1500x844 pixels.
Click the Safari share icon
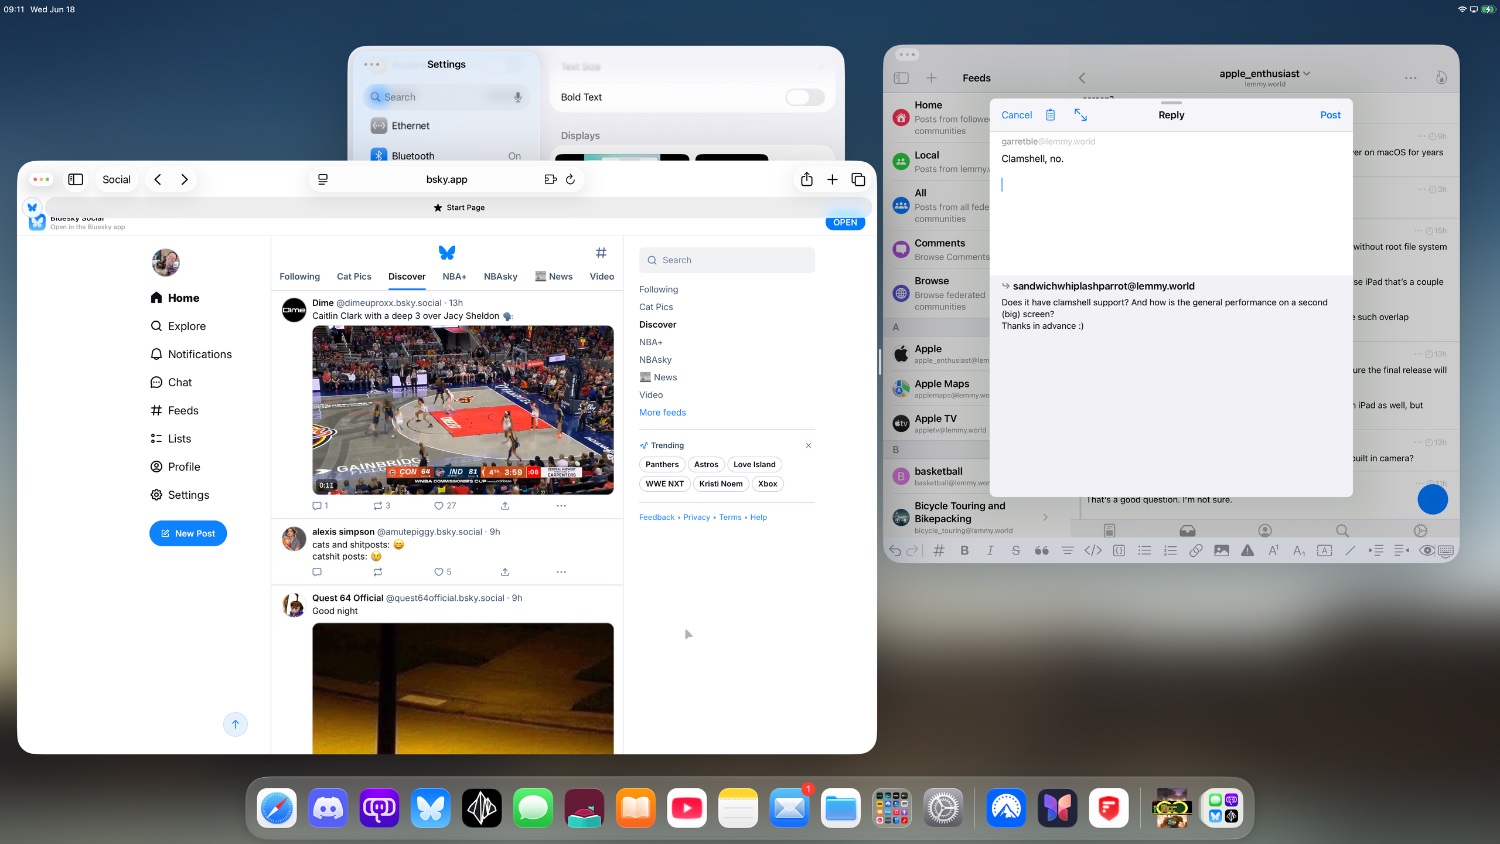pyautogui.click(x=806, y=179)
